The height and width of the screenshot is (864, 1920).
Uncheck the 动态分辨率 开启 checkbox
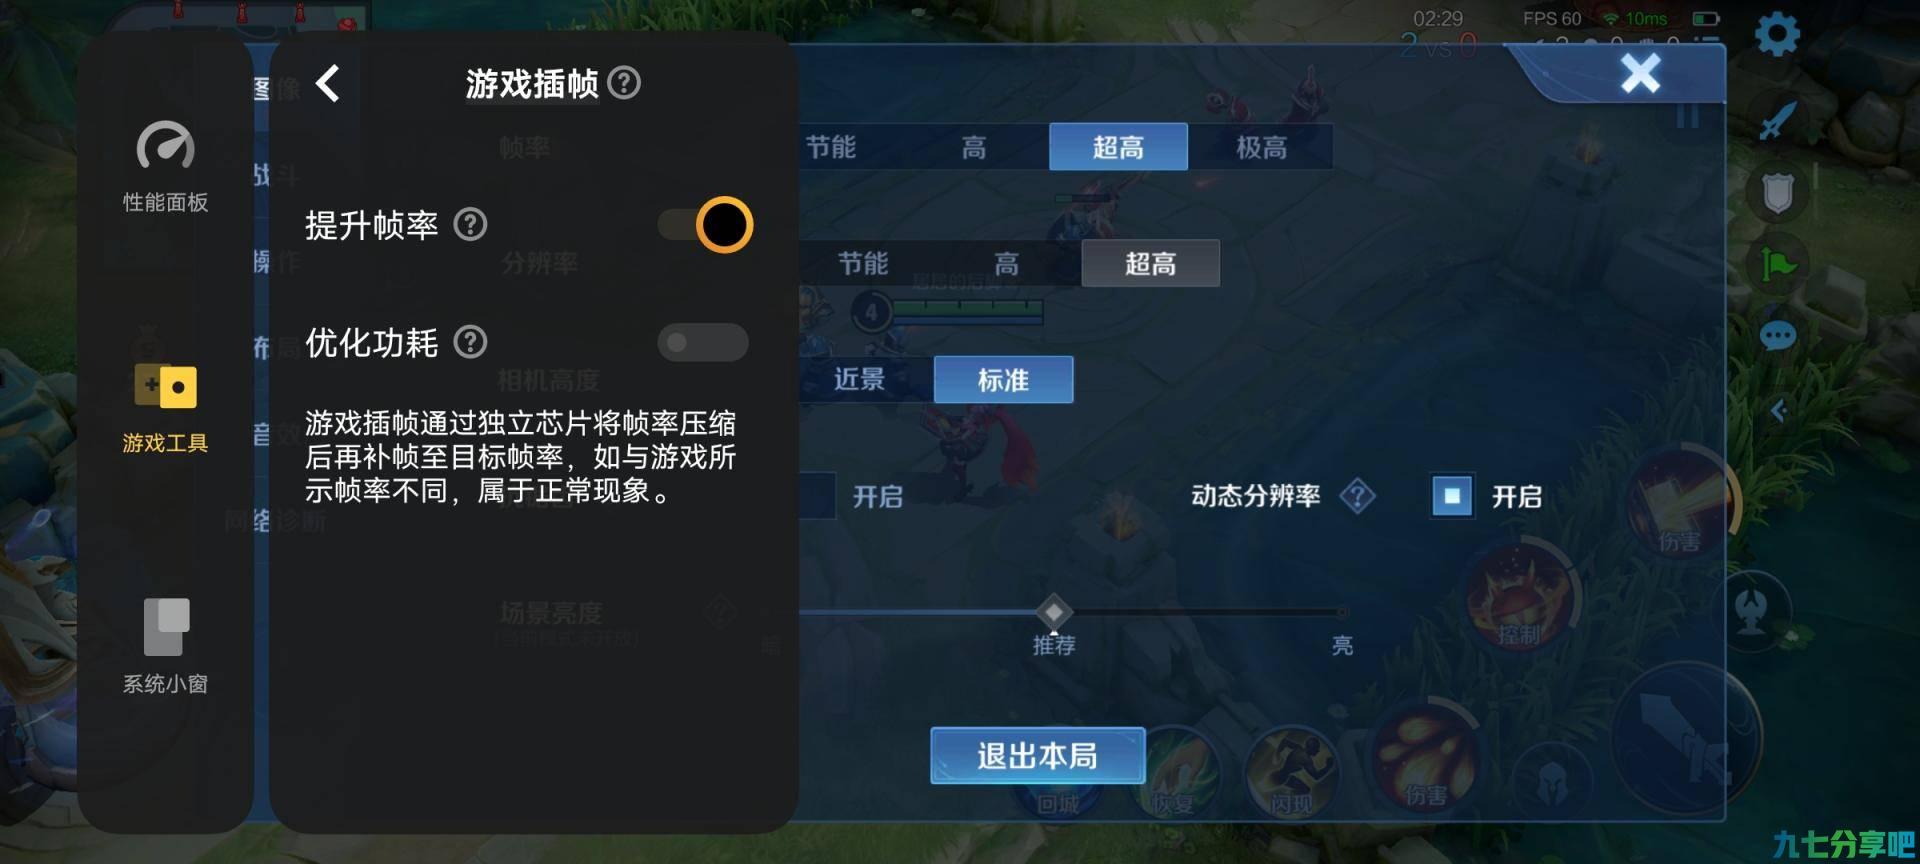1452,496
